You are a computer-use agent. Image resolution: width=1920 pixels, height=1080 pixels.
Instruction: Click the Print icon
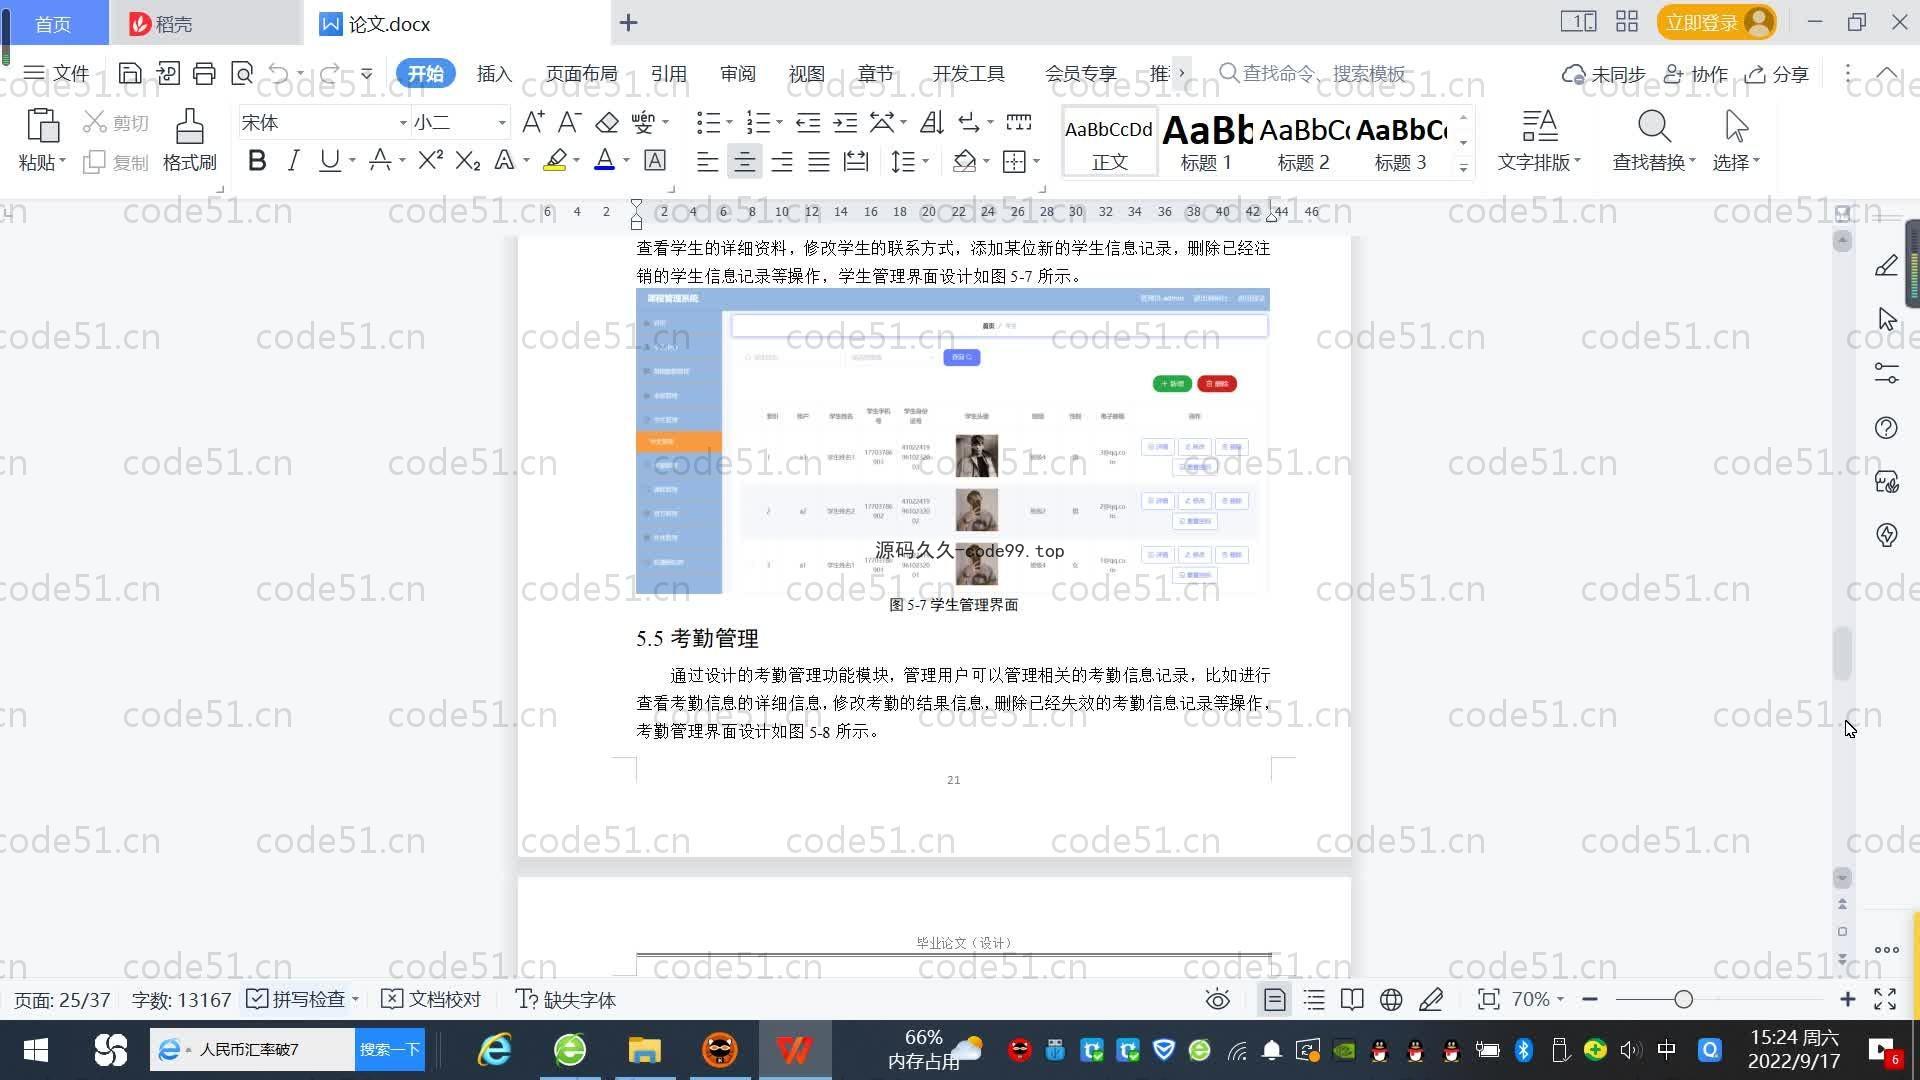coord(204,73)
